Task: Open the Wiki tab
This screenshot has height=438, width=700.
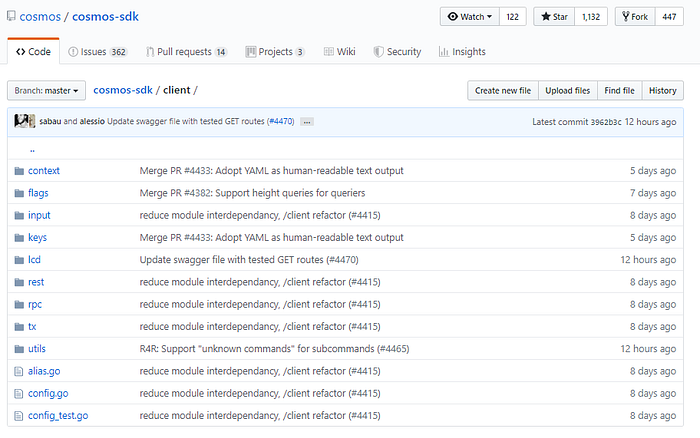Action: [340, 52]
